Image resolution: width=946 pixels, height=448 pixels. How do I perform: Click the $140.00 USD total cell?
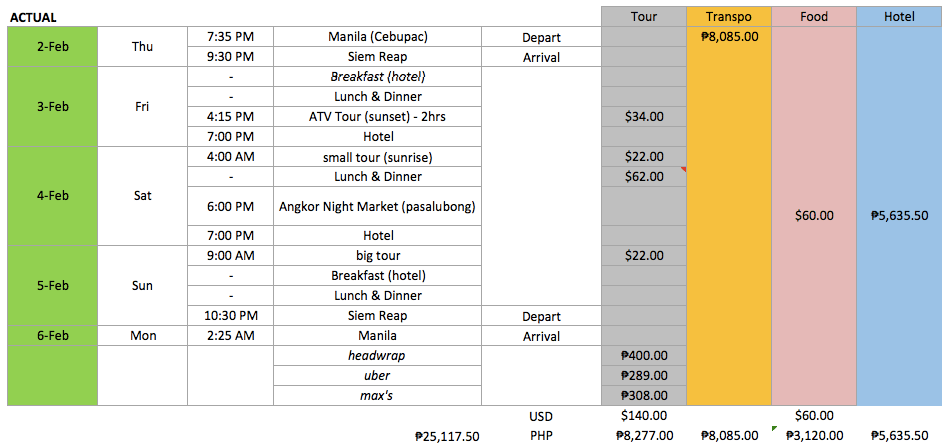click(644, 416)
